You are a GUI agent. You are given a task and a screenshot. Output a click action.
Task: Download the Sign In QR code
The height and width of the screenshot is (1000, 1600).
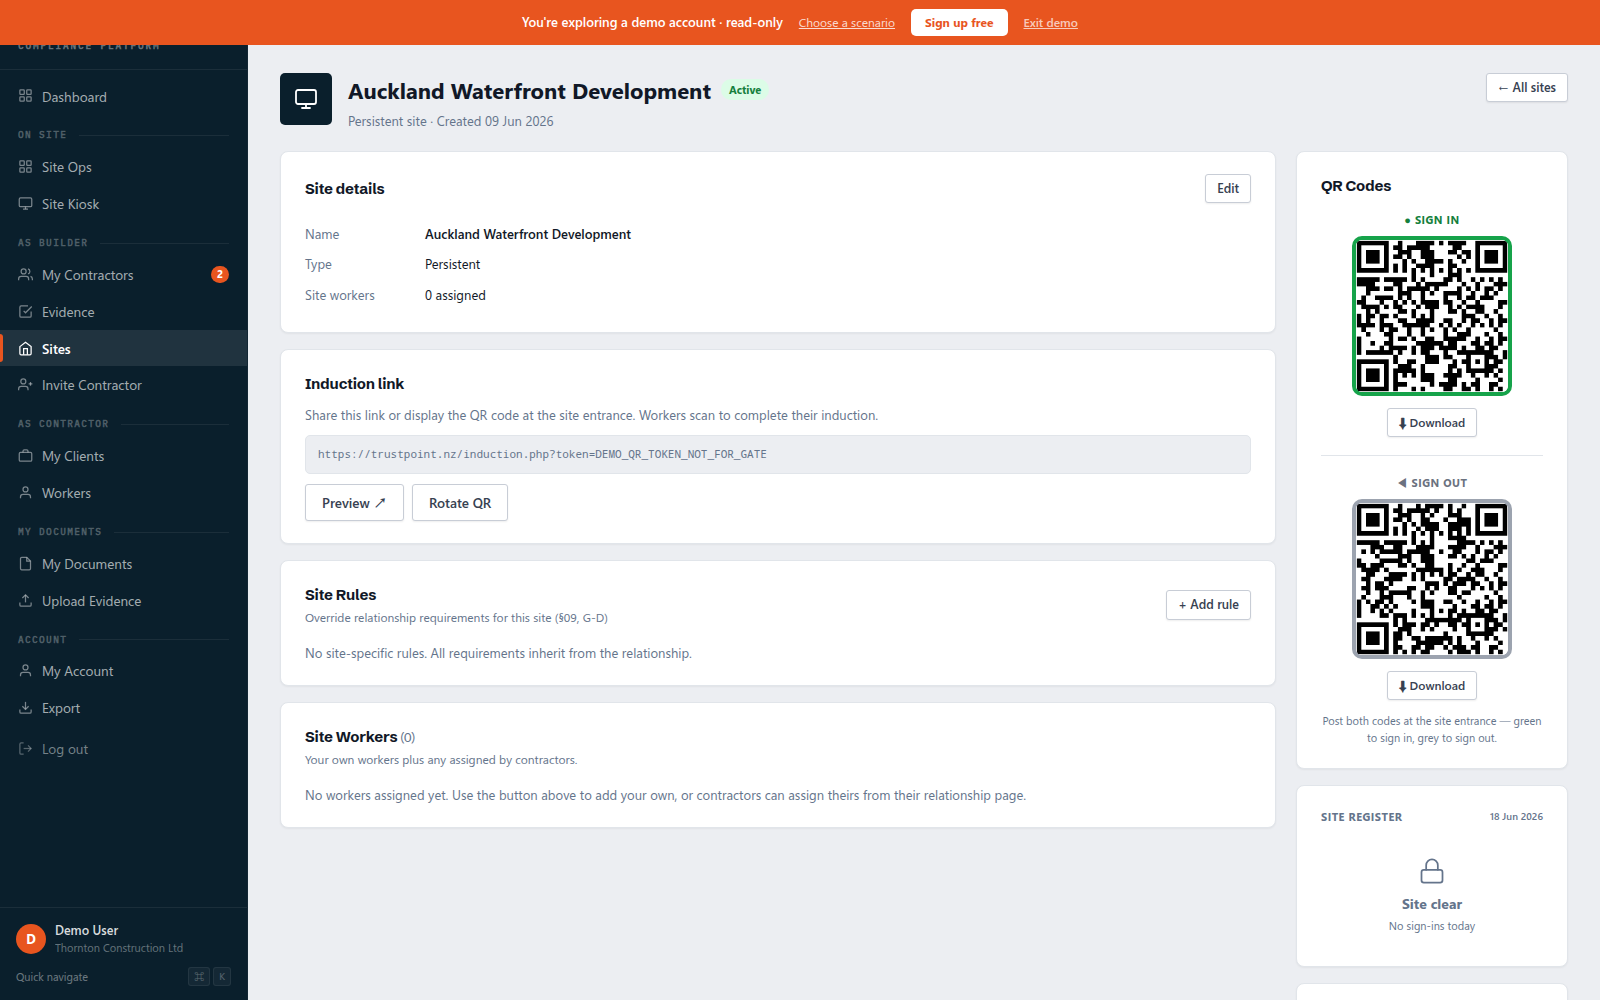coord(1432,423)
